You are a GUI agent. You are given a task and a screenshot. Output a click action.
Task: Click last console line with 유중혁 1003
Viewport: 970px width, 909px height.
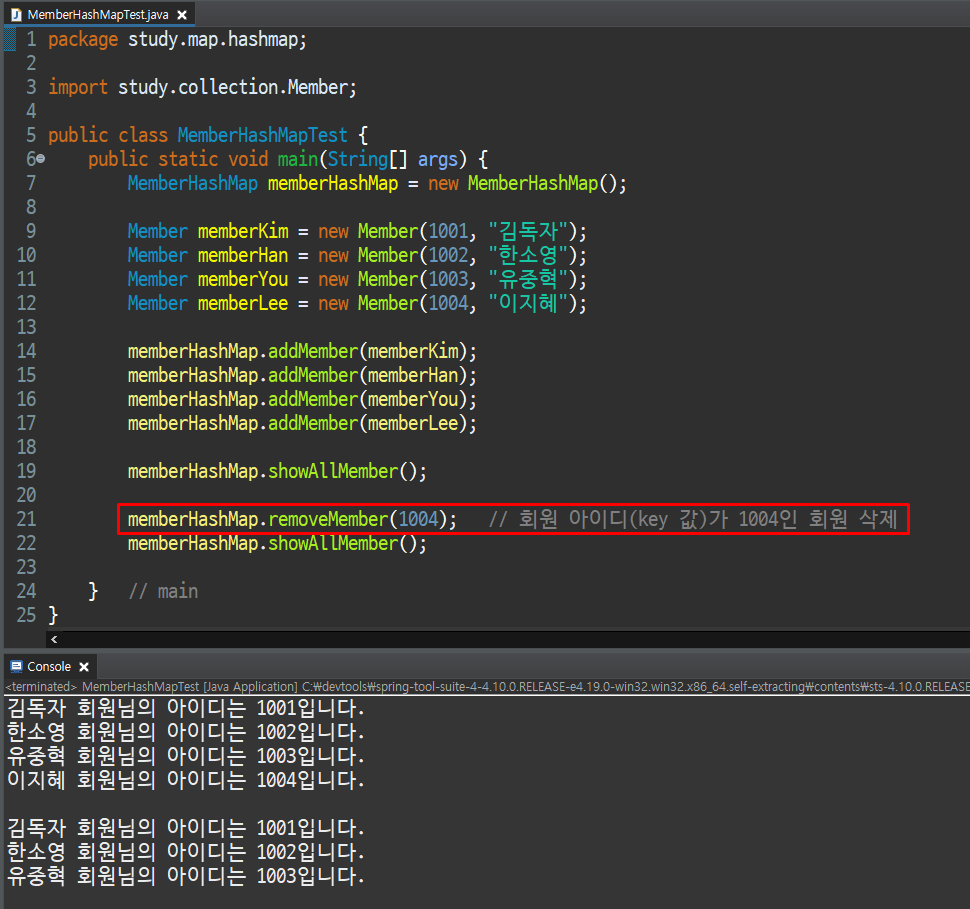point(186,876)
